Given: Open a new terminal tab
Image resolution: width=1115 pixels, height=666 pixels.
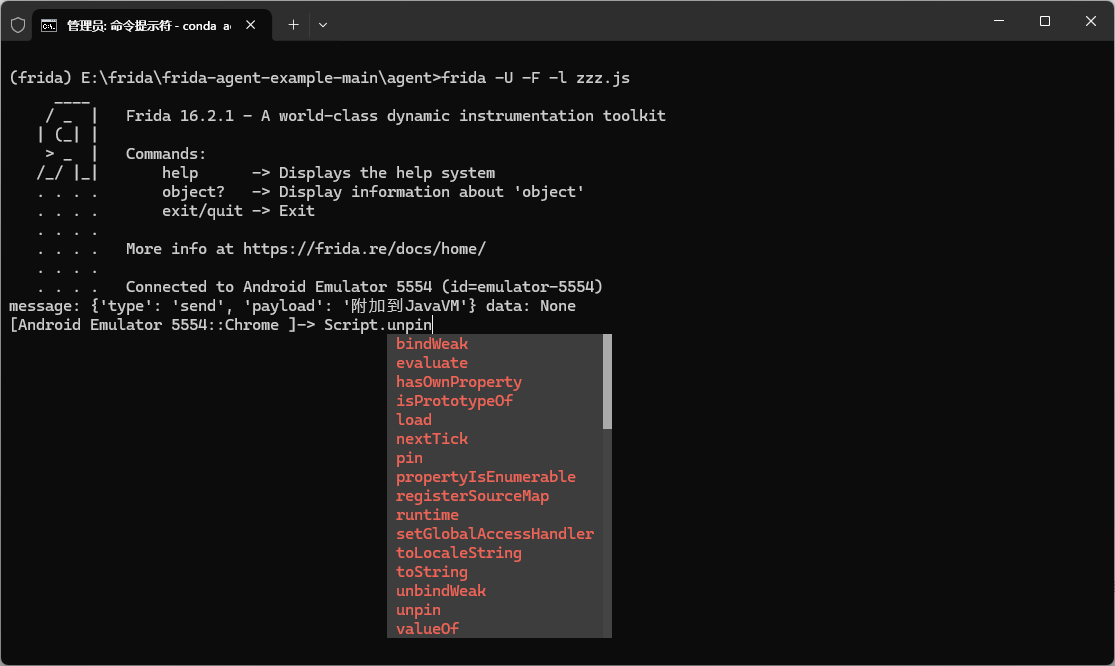Looking at the screenshot, I should click(x=294, y=25).
